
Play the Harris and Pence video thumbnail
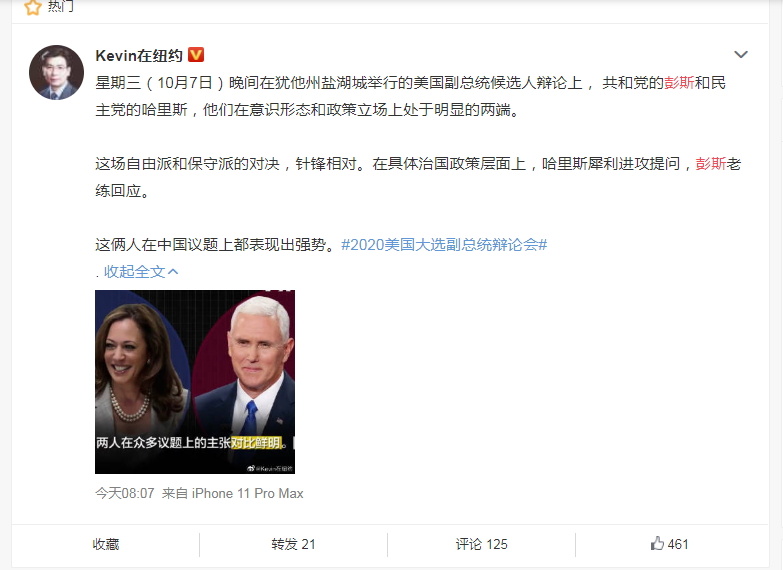[195, 382]
